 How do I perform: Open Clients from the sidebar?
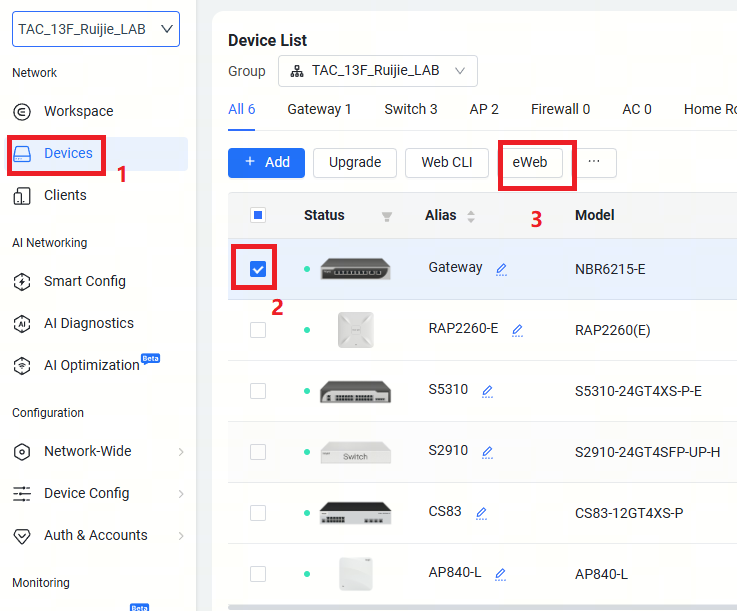[x=65, y=196]
